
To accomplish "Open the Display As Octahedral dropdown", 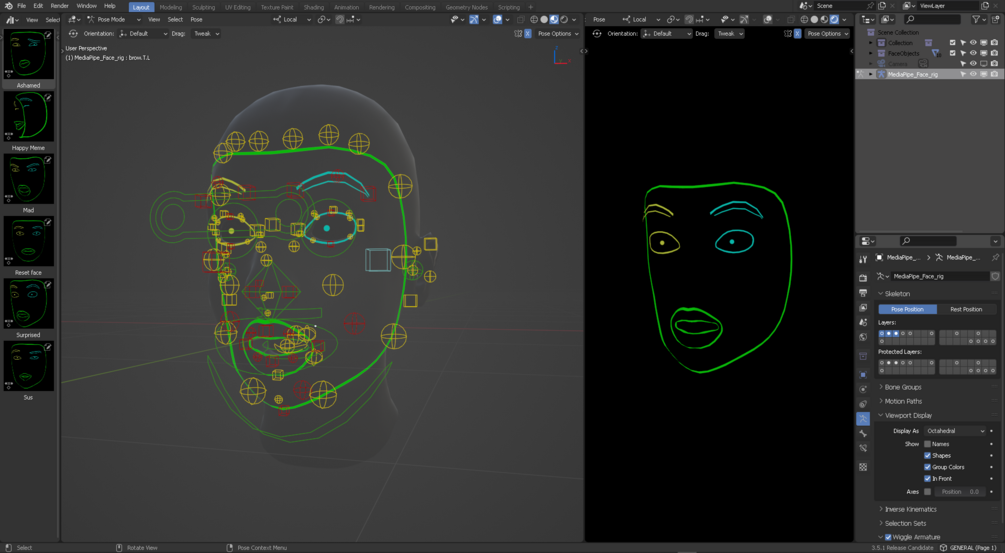I will [954, 431].
